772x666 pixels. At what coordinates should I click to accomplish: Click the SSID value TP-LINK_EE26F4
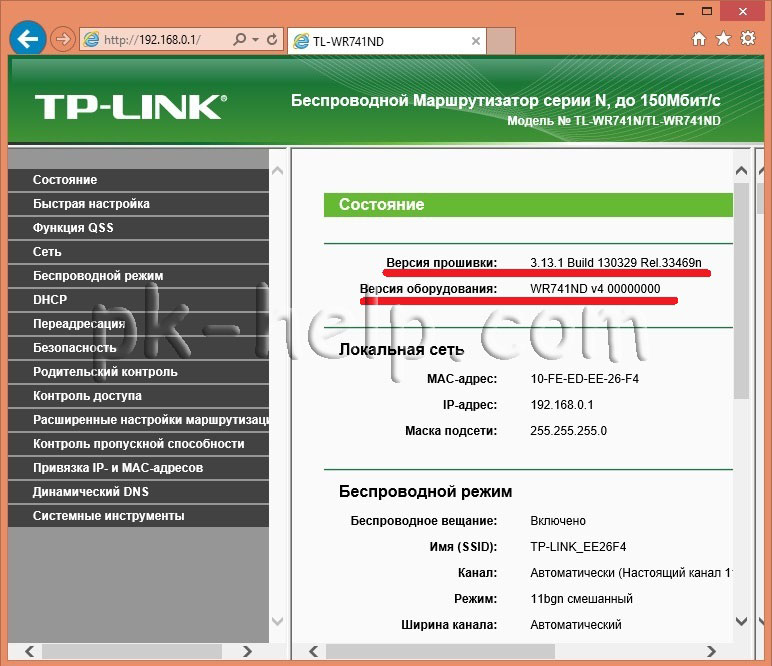pos(578,546)
